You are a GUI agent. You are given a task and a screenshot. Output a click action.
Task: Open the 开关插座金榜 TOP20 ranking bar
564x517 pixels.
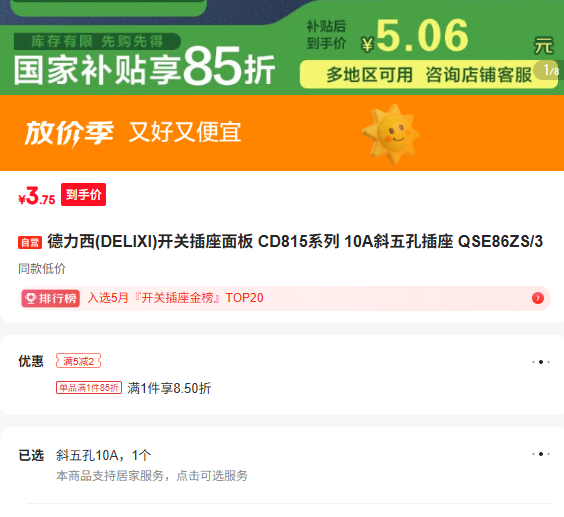284,298
